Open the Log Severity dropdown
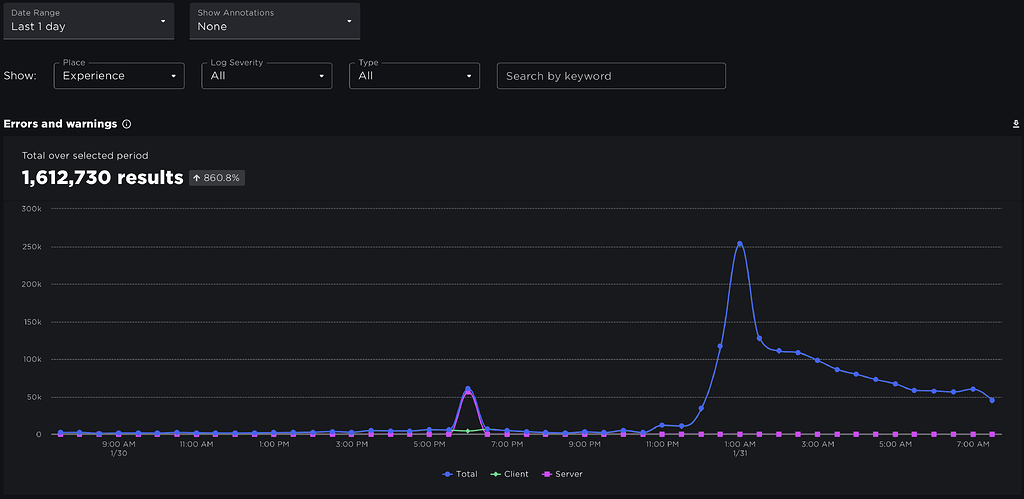The width and height of the screenshot is (1024, 499). click(x=266, y=76)
